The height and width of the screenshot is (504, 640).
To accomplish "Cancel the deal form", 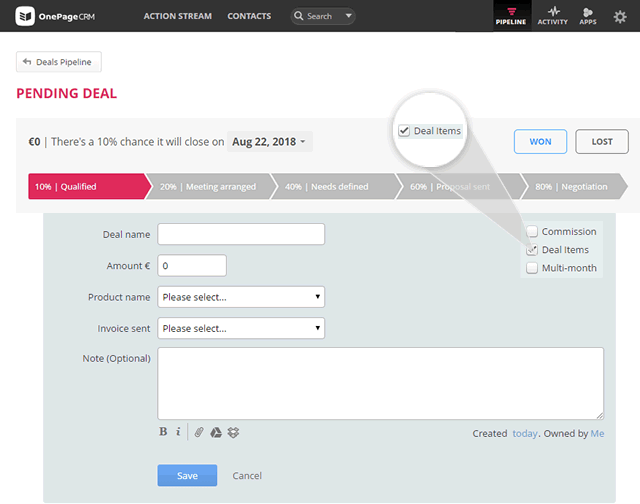I will (x=247, y=475).
